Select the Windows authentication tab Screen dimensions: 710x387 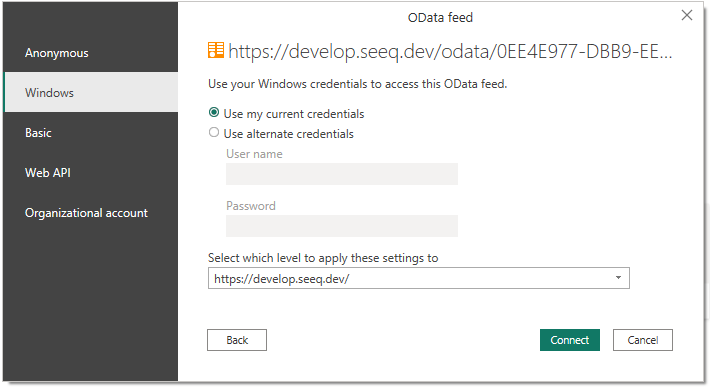coord(91,93)
